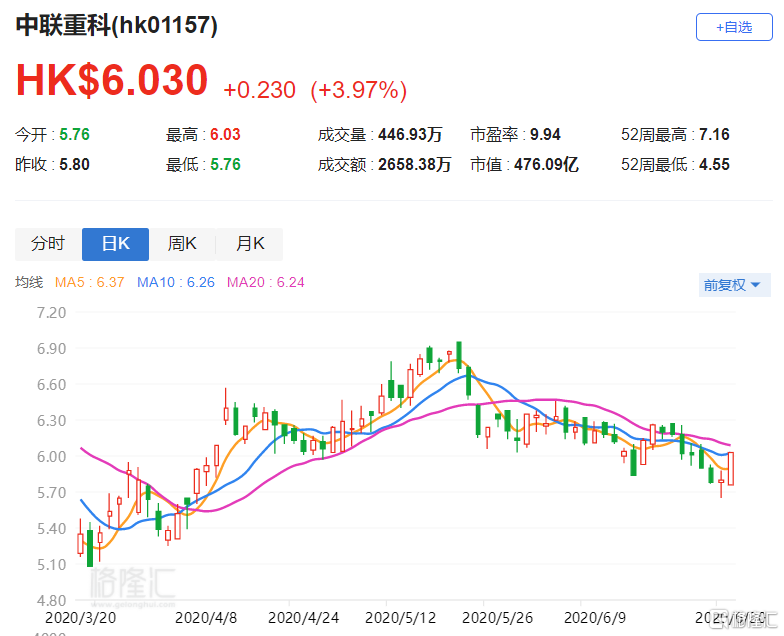Click the 2020/4/24 date axis label
This screenshot has width=784, height=636.
click(304, 618)
